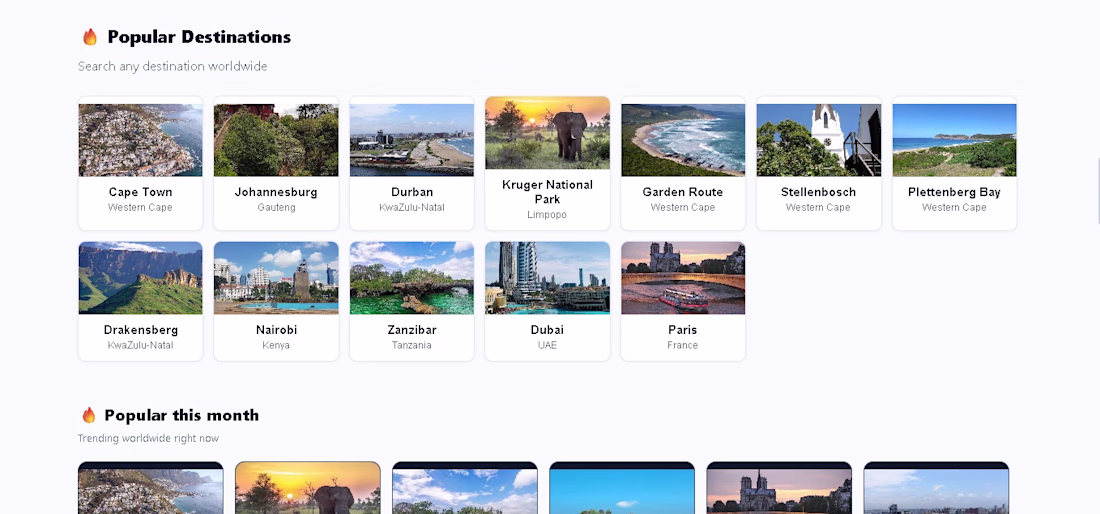The width and height of the screenshot is (1100, 514).
Task: Click the Nairobi title text
Action: [x=276, y=330]
